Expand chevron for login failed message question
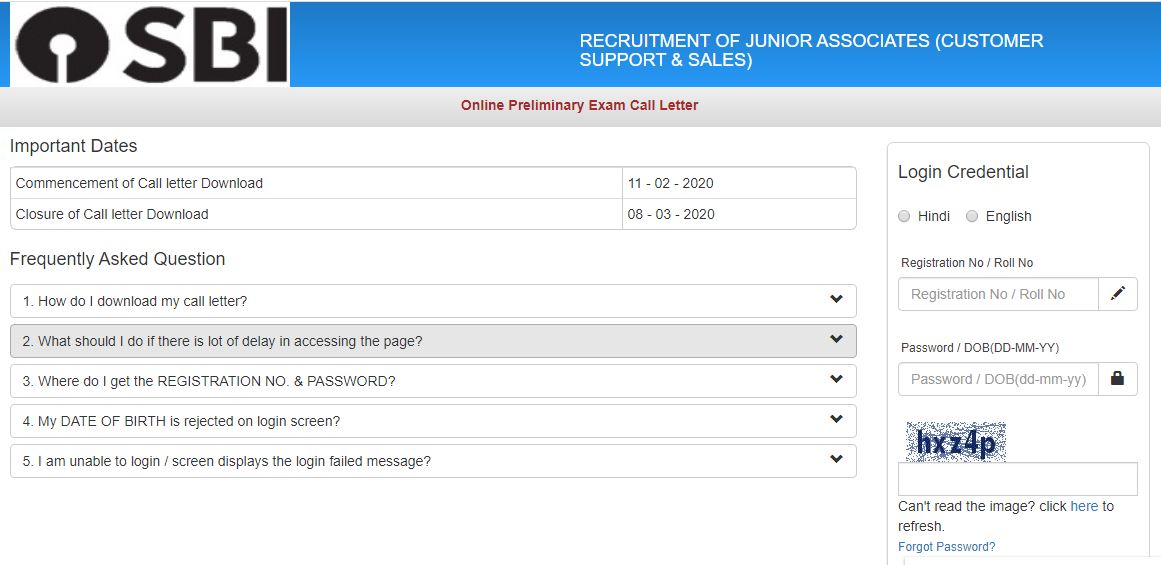 [836, 460]
